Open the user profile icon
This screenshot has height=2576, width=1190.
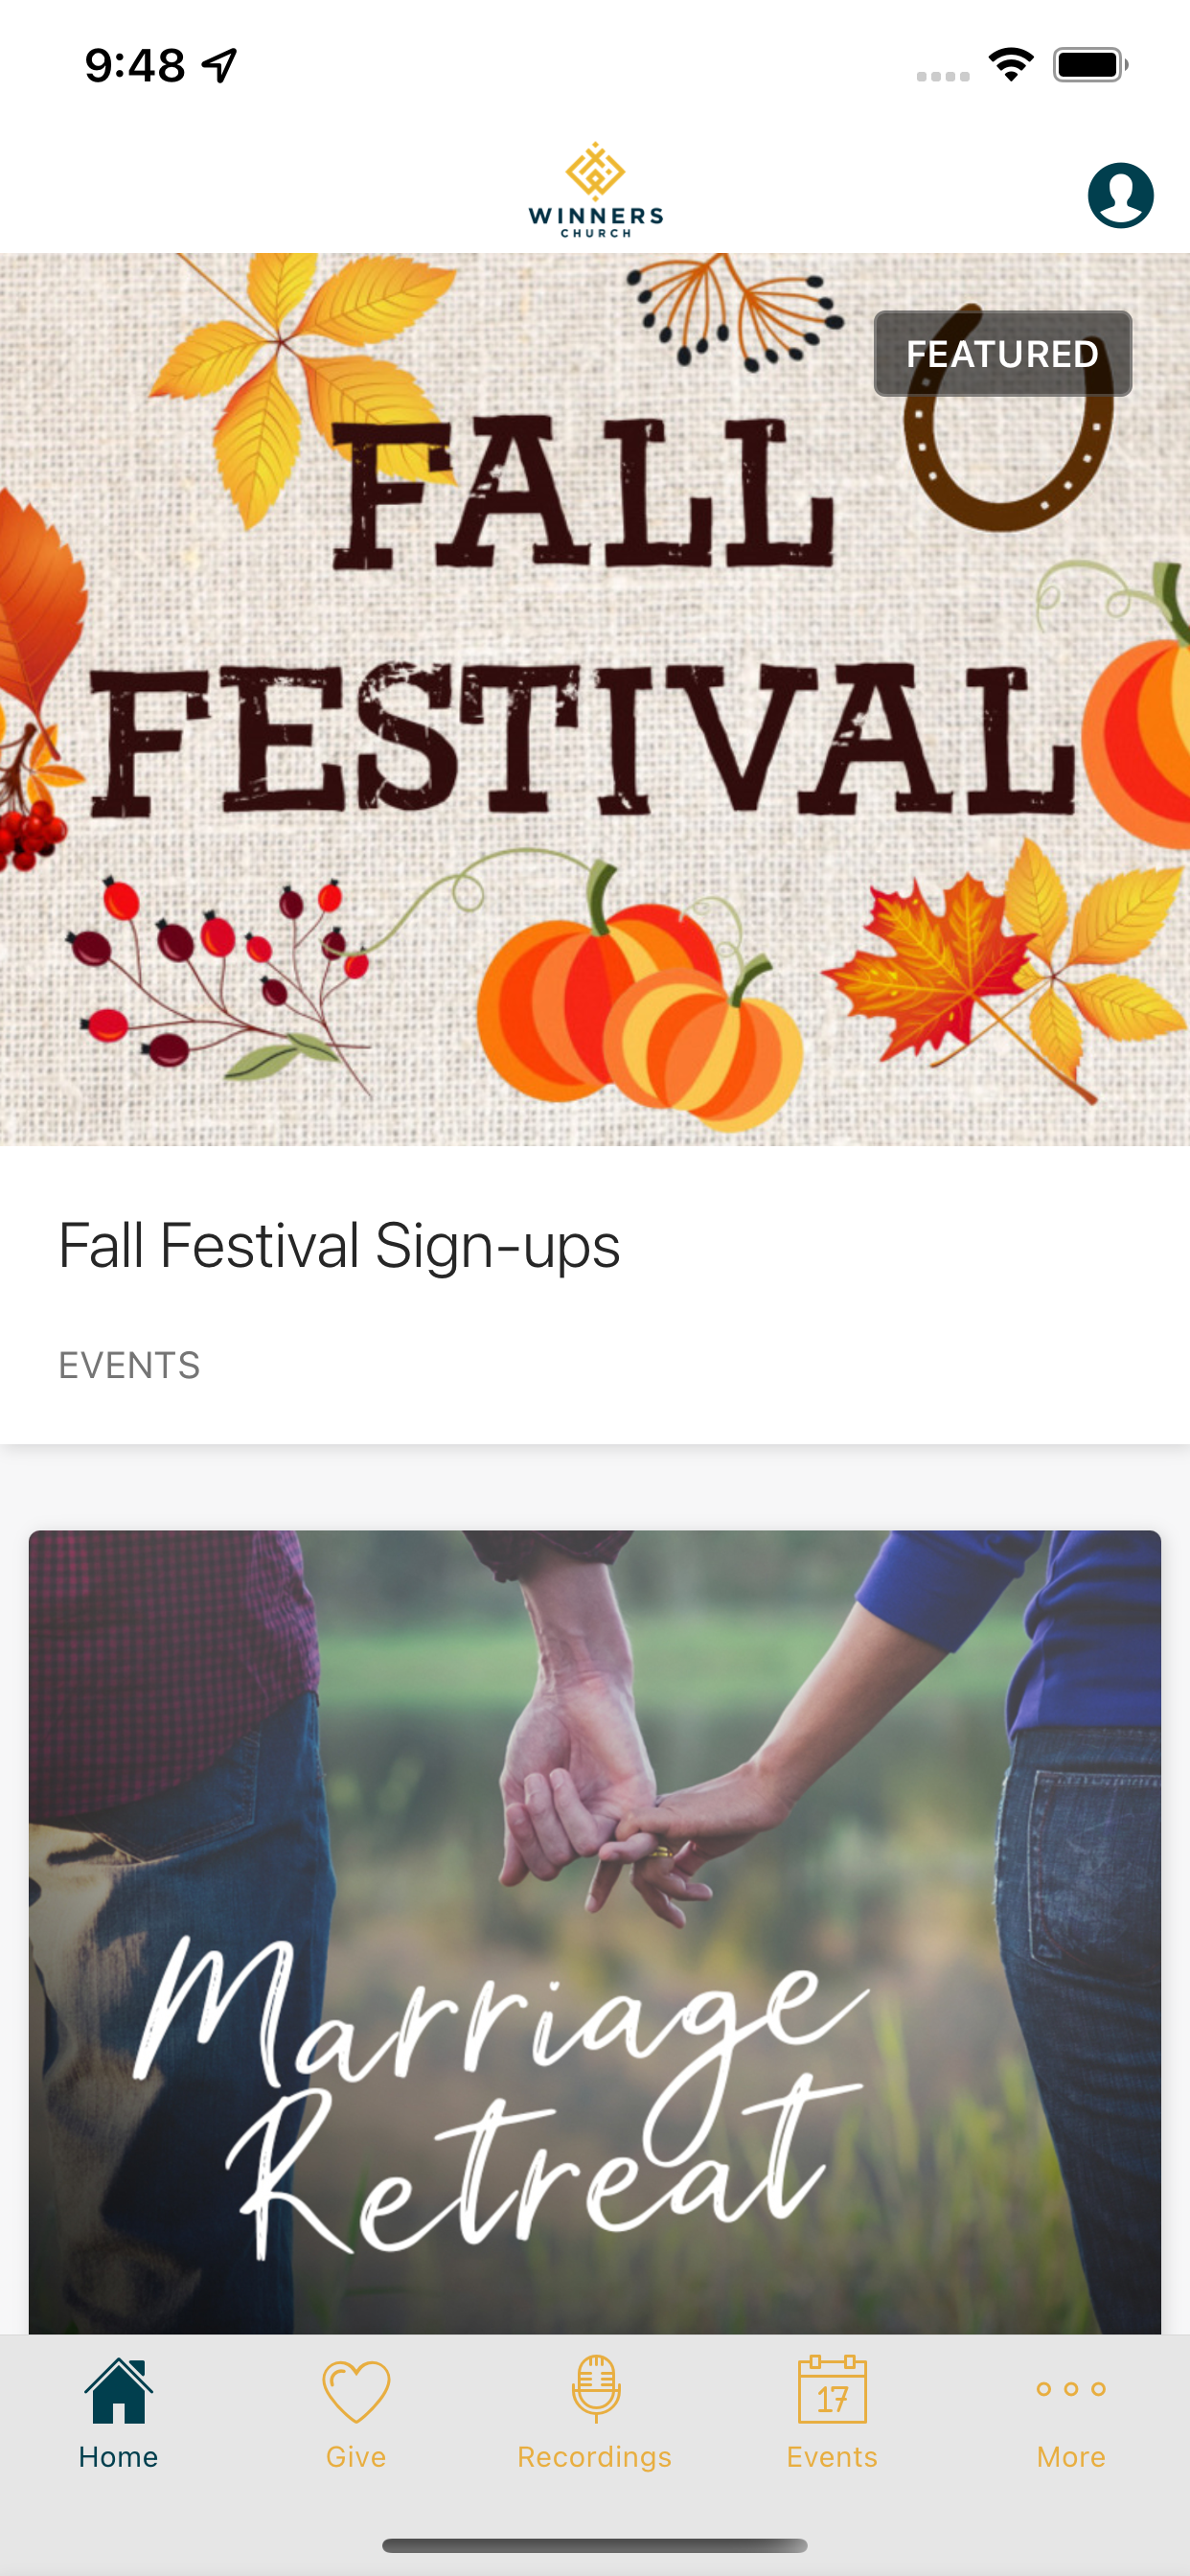tap(1120, 195)
